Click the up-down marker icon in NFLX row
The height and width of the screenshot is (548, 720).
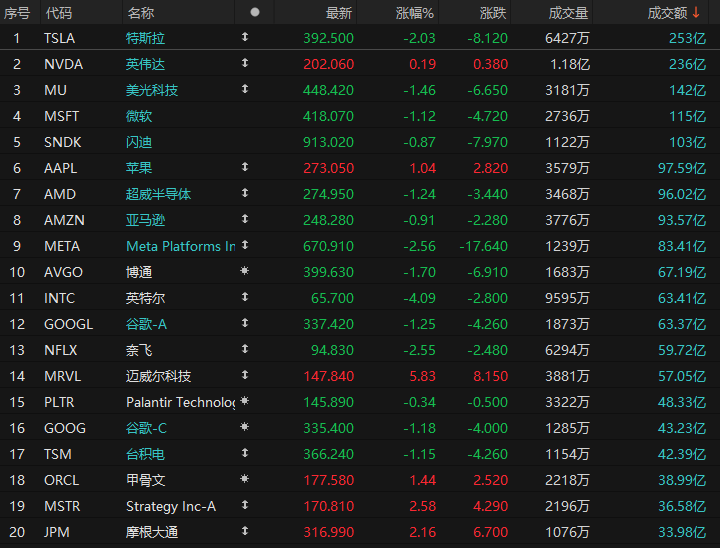pos(245,349)
